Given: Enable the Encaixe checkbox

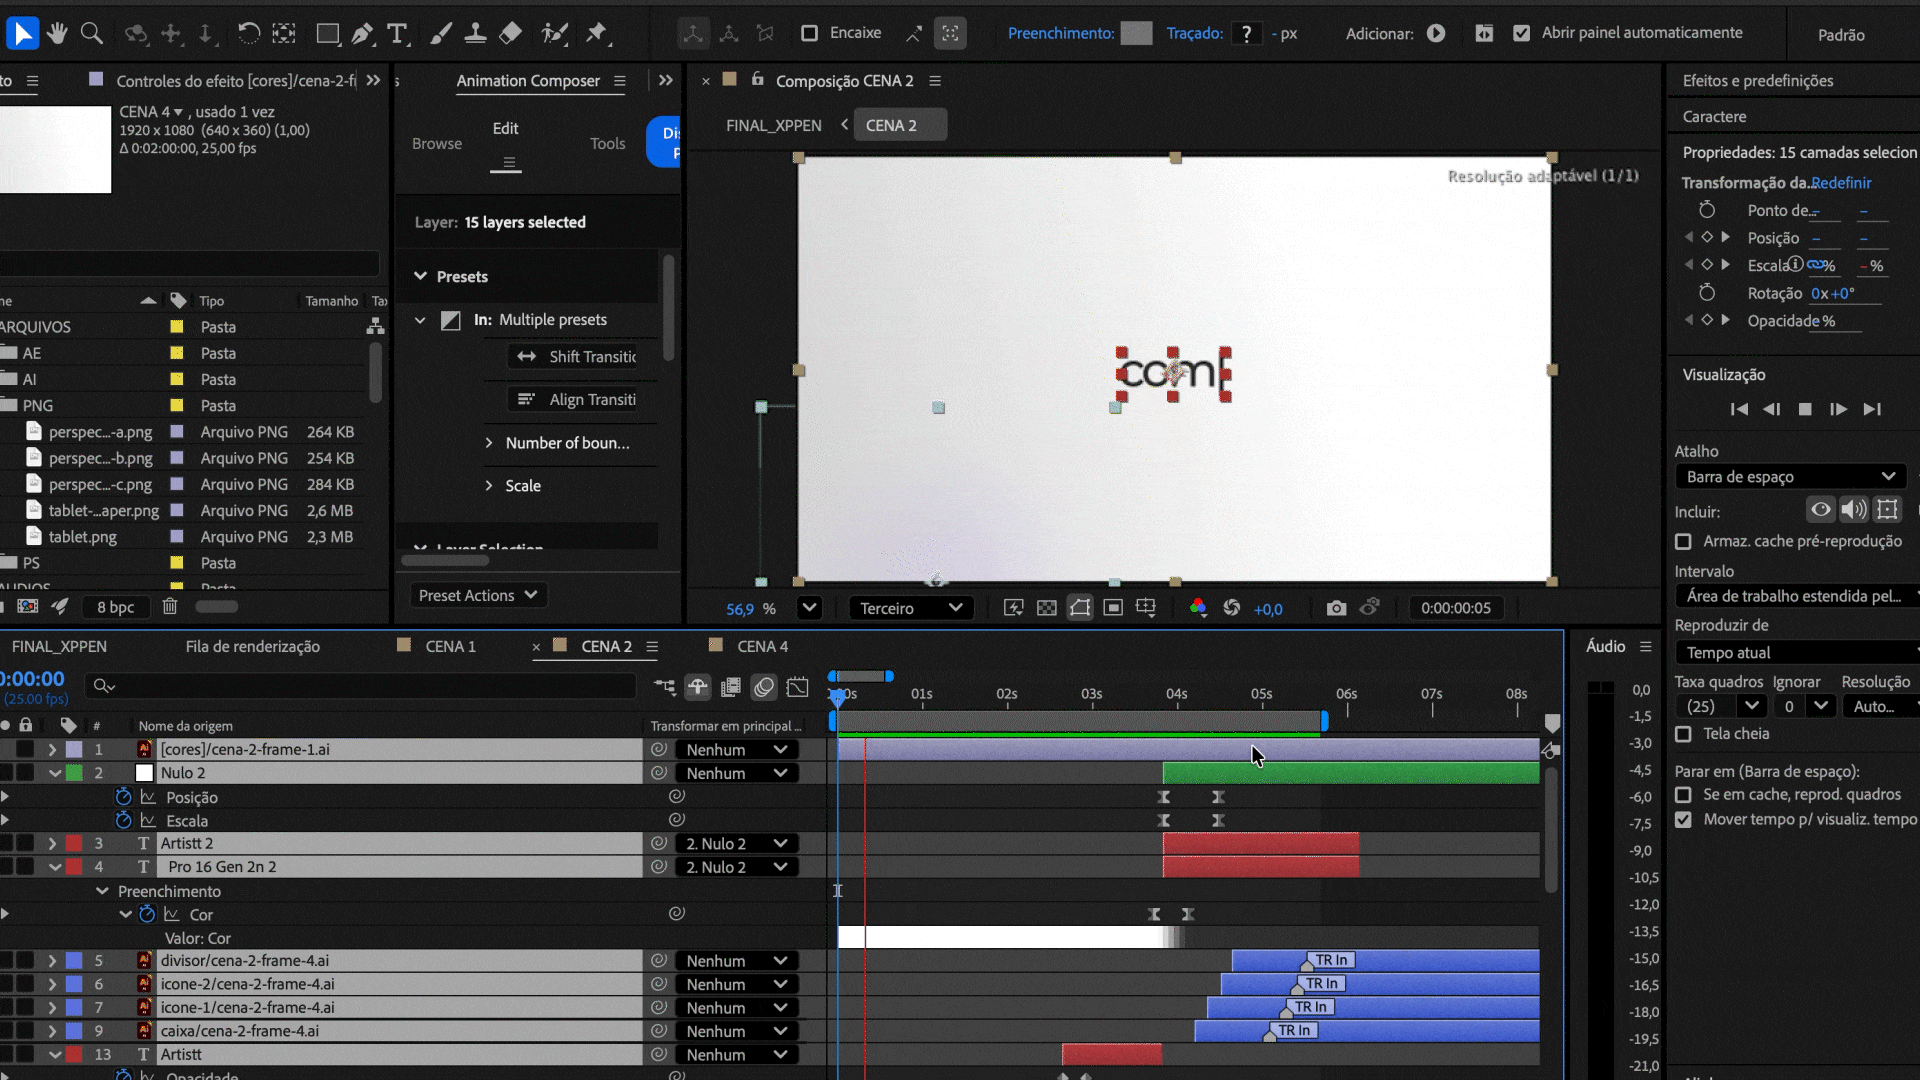Looking at the screenshot, I should tap(810, 33).
